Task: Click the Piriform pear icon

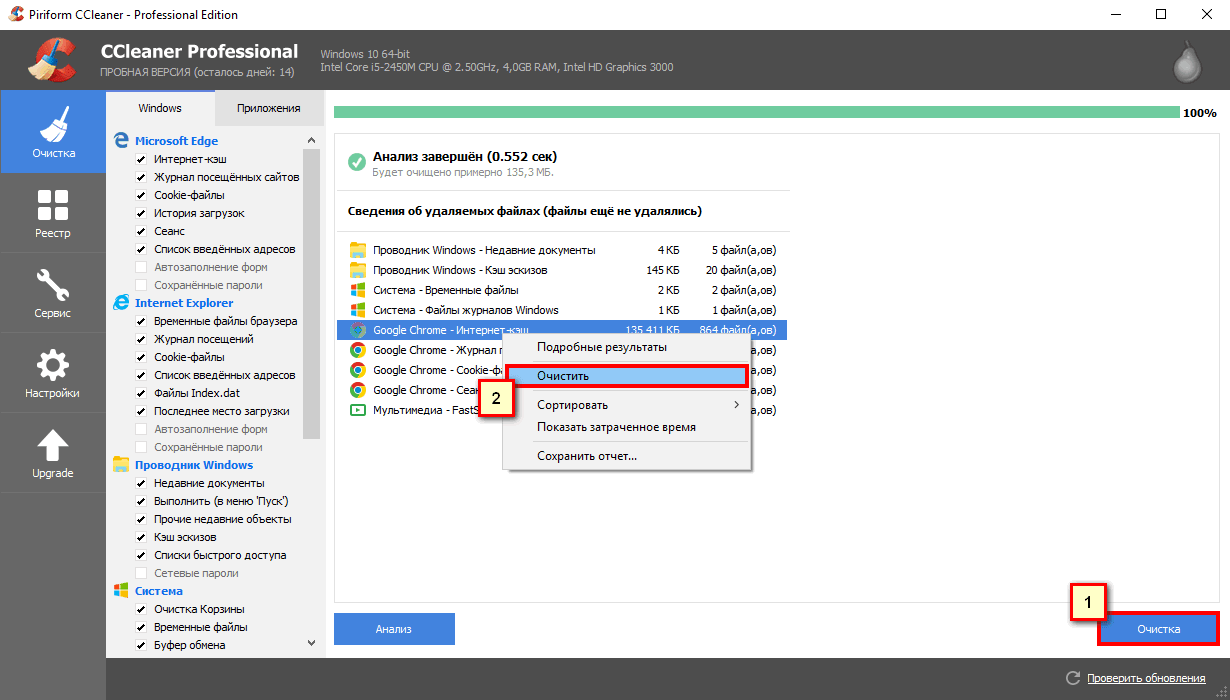Action: [1186, 62]
